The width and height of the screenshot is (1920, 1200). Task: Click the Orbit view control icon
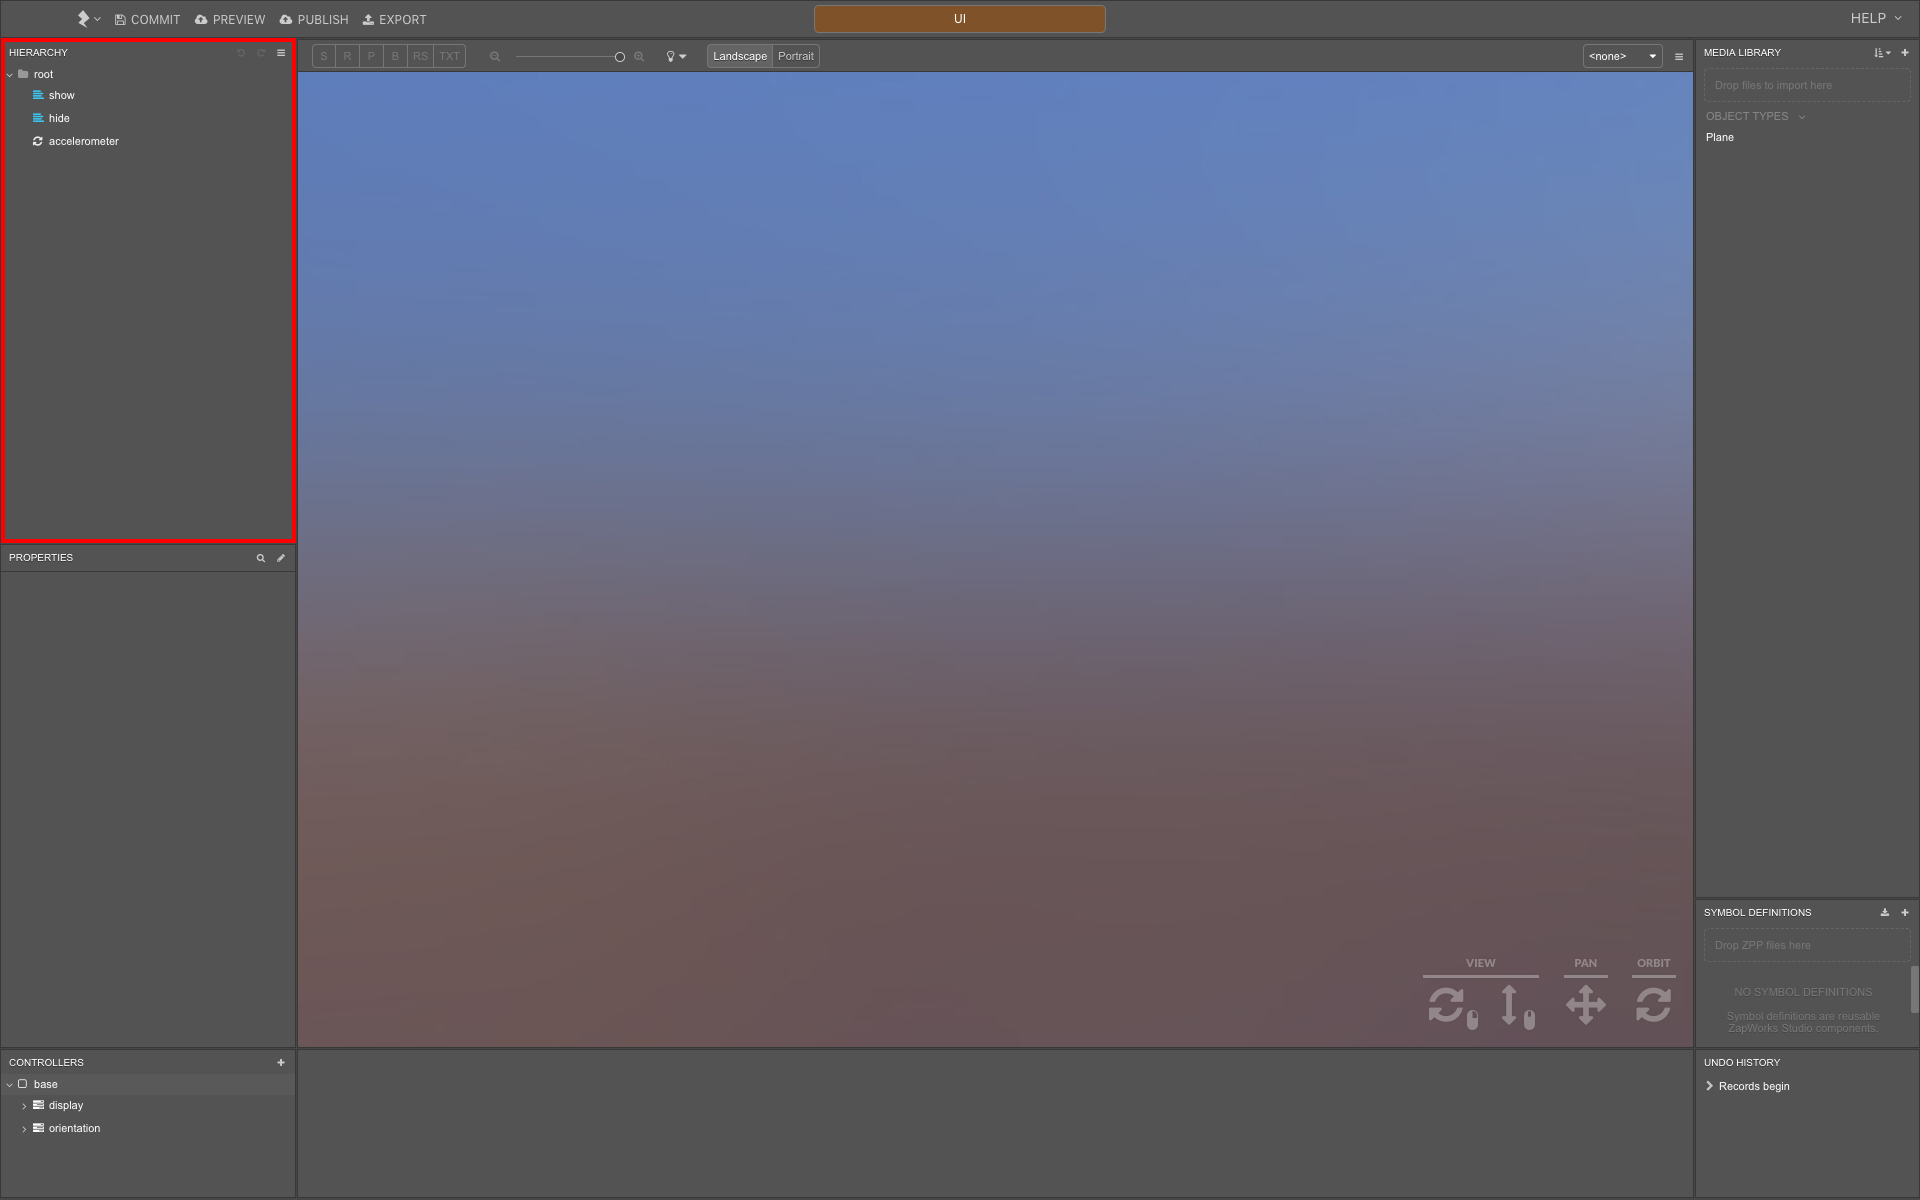[x=1653, y=1004]
